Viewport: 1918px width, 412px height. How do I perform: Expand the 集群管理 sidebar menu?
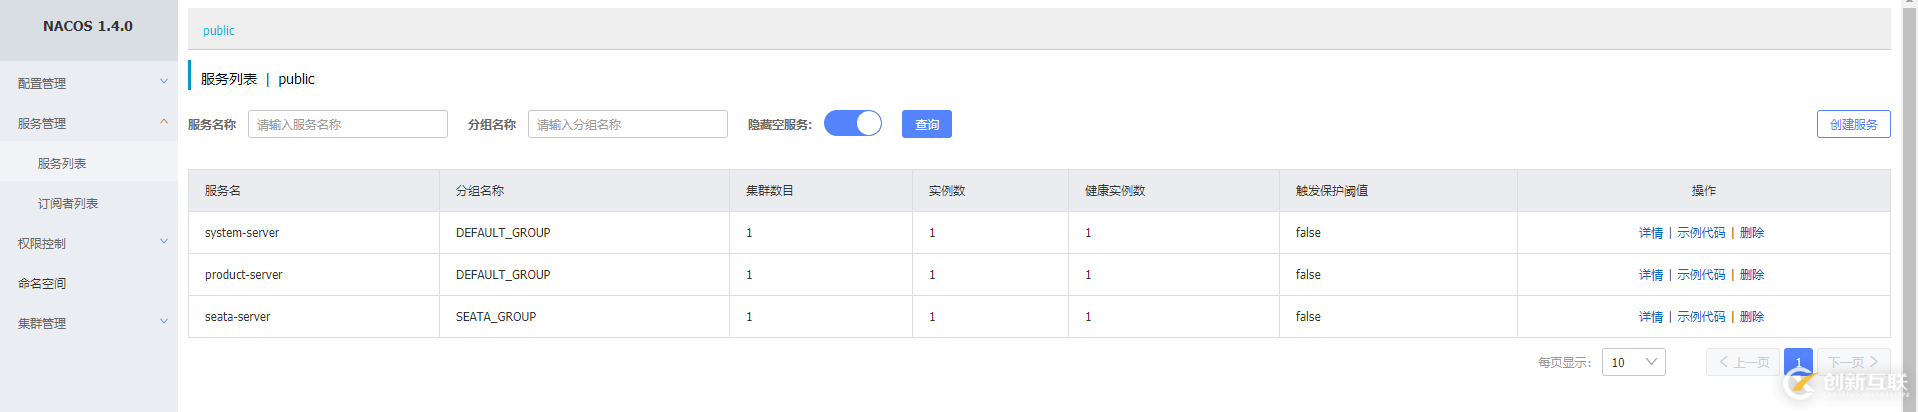click(x=88, y=323)
